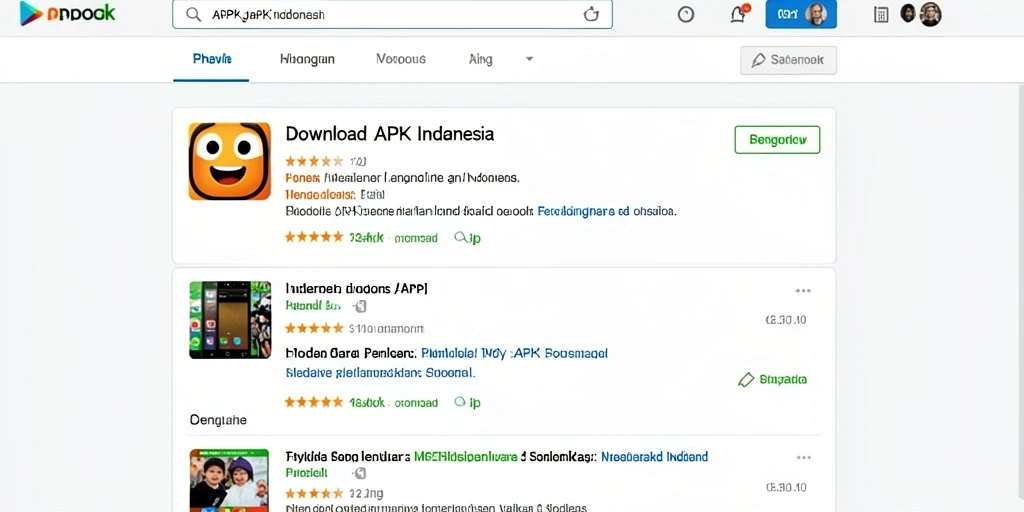Open the three-dots menu for hIderpeh dladons
This screenshot has height=512, width=1024.
[x=803, y=291]
